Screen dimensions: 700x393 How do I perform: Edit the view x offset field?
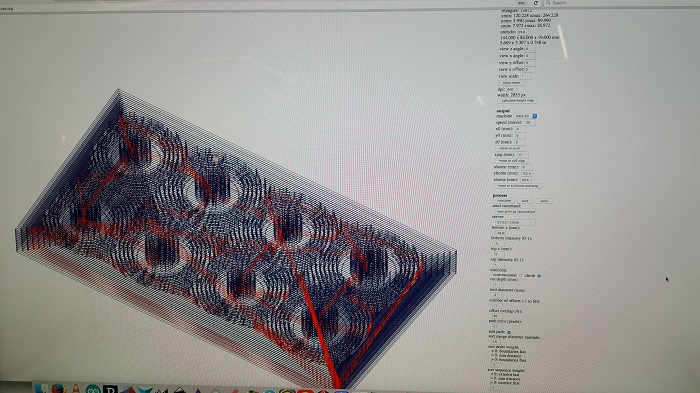point(530,70)
